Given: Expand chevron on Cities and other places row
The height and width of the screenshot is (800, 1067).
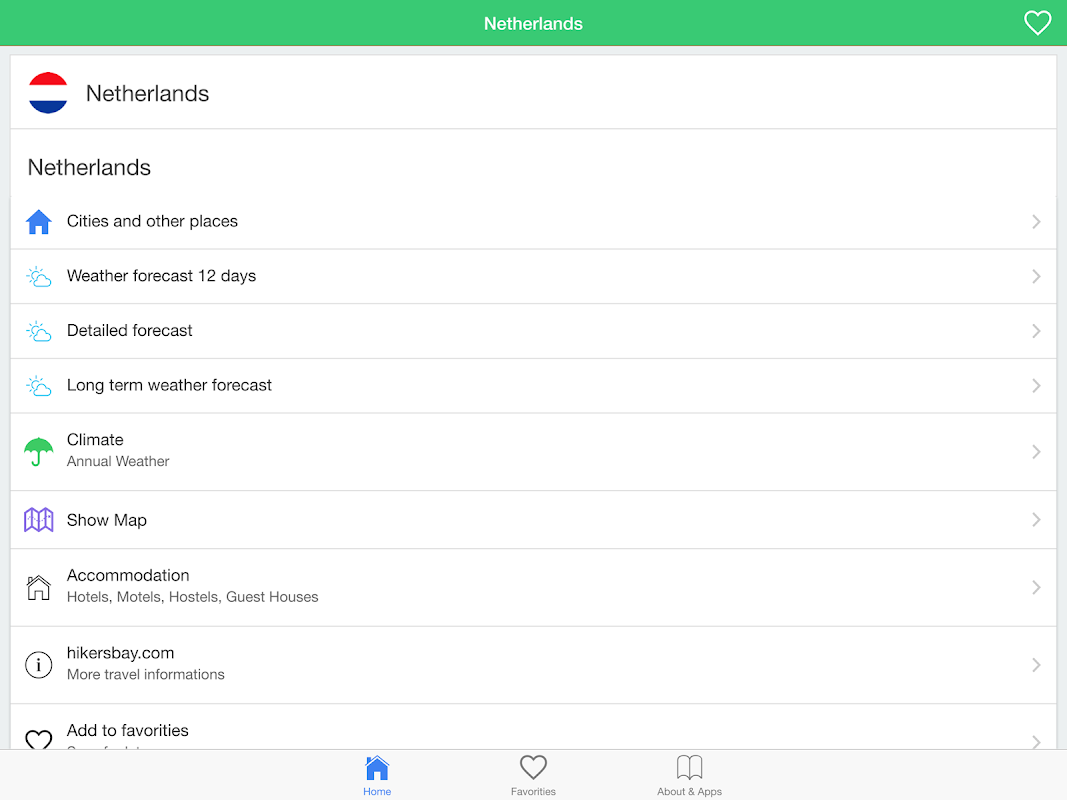Looking at the screenshot, I should click(x=1036, y=222).
